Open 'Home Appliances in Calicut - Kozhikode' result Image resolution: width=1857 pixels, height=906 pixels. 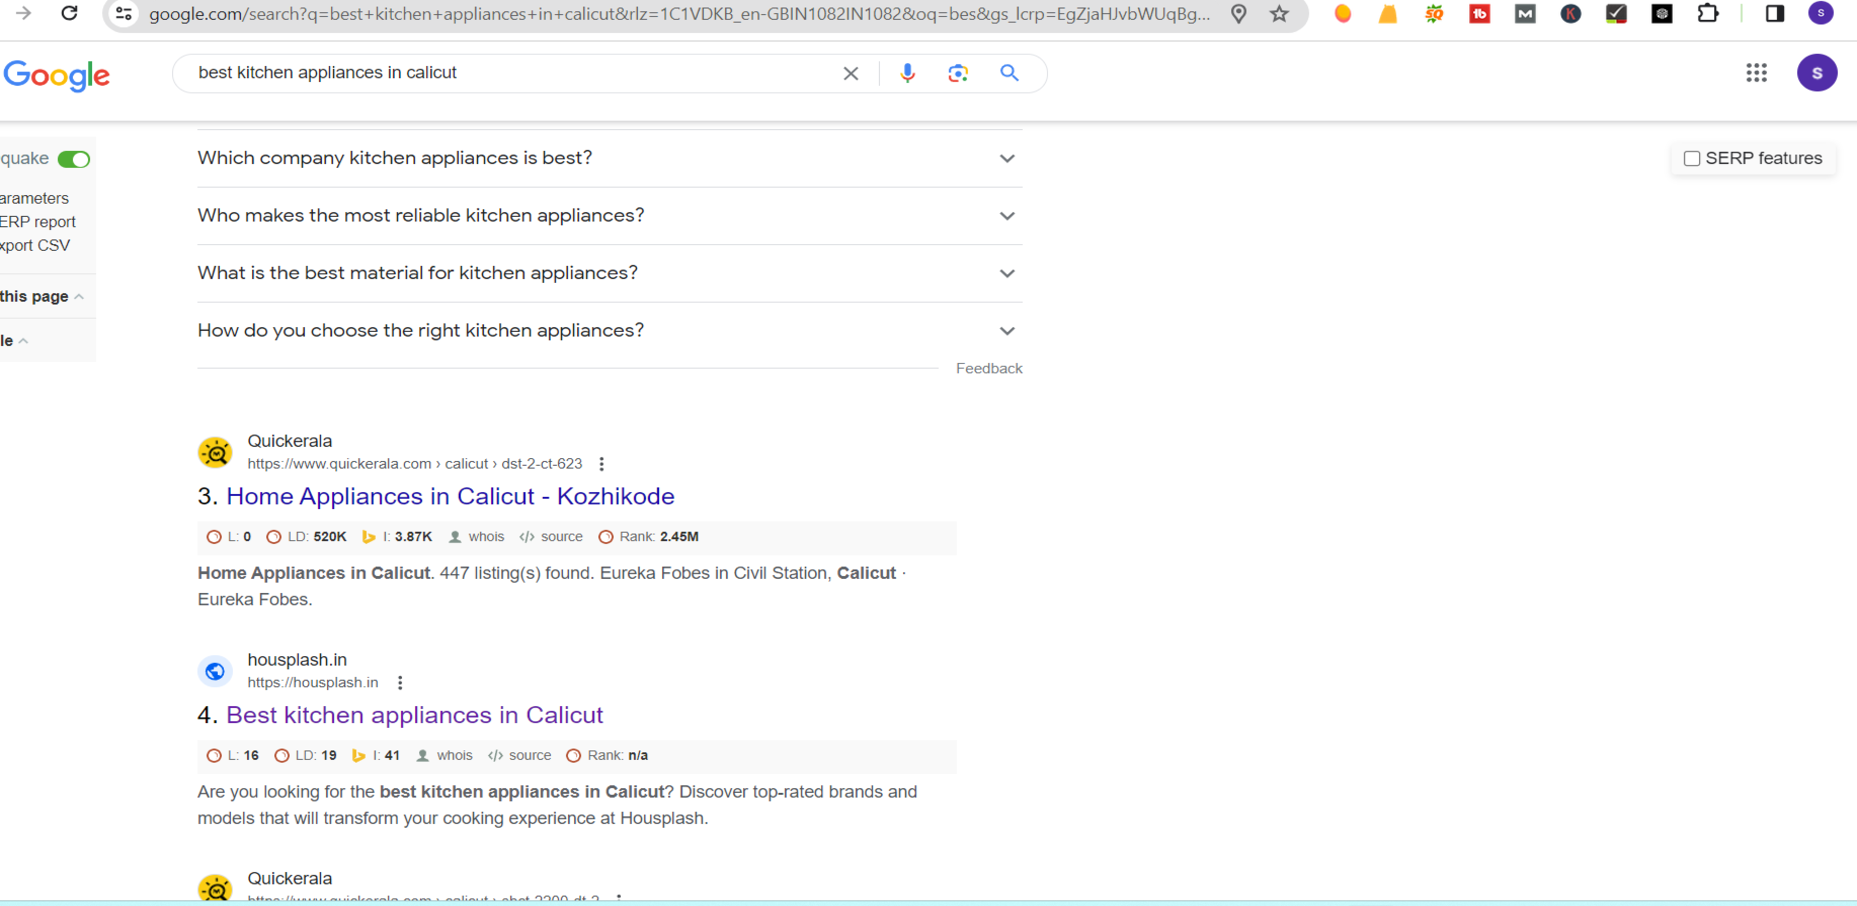[x=450, y=496]
